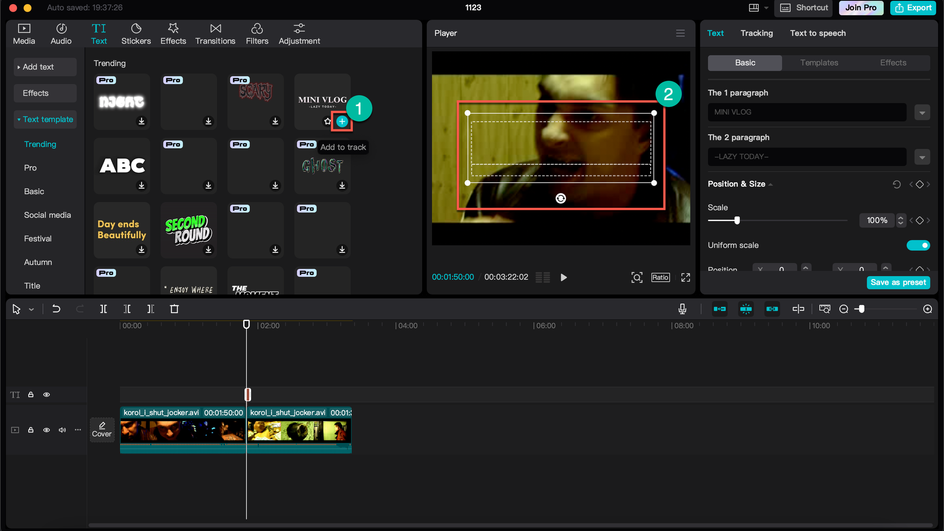Collapse the Text template section
Image resolution: width=944 pixels, height=531 pixels.
[45, 119]
